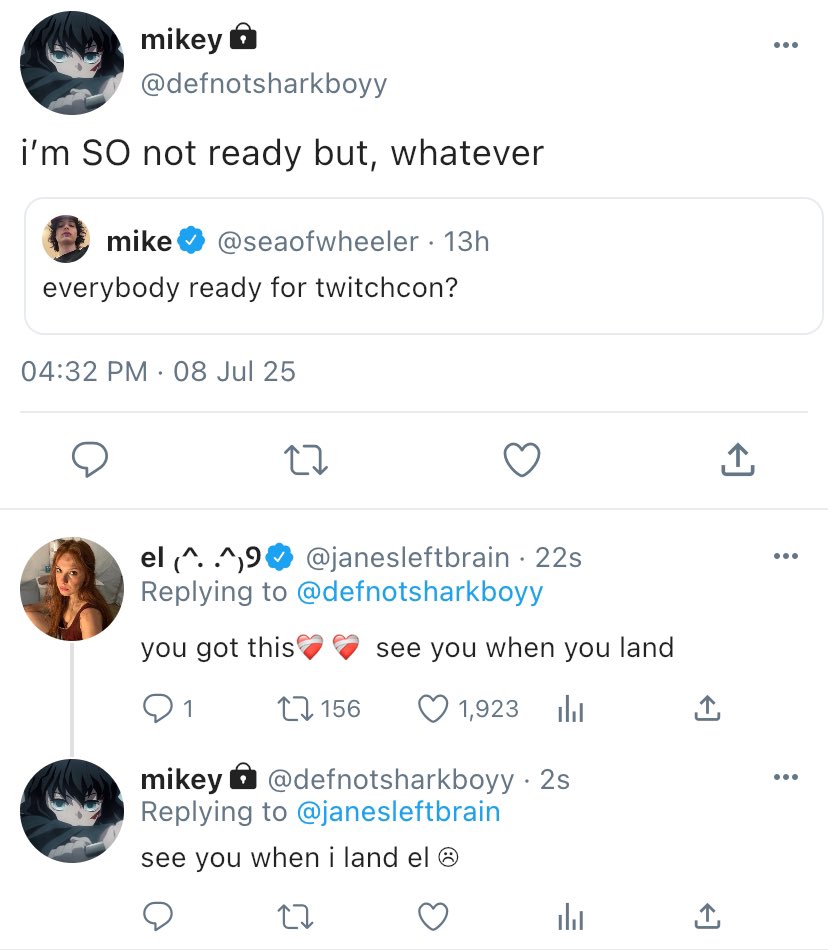The height and width of the screenshot is (950, 828).
Task: Reply to the main tweet by mikey
Action: click(90, 460)
